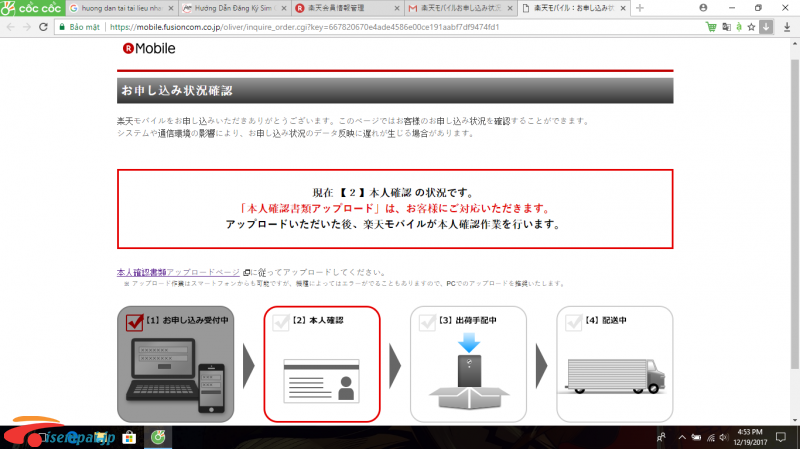Open the volume speaker tray icon

tap(723, 437)
